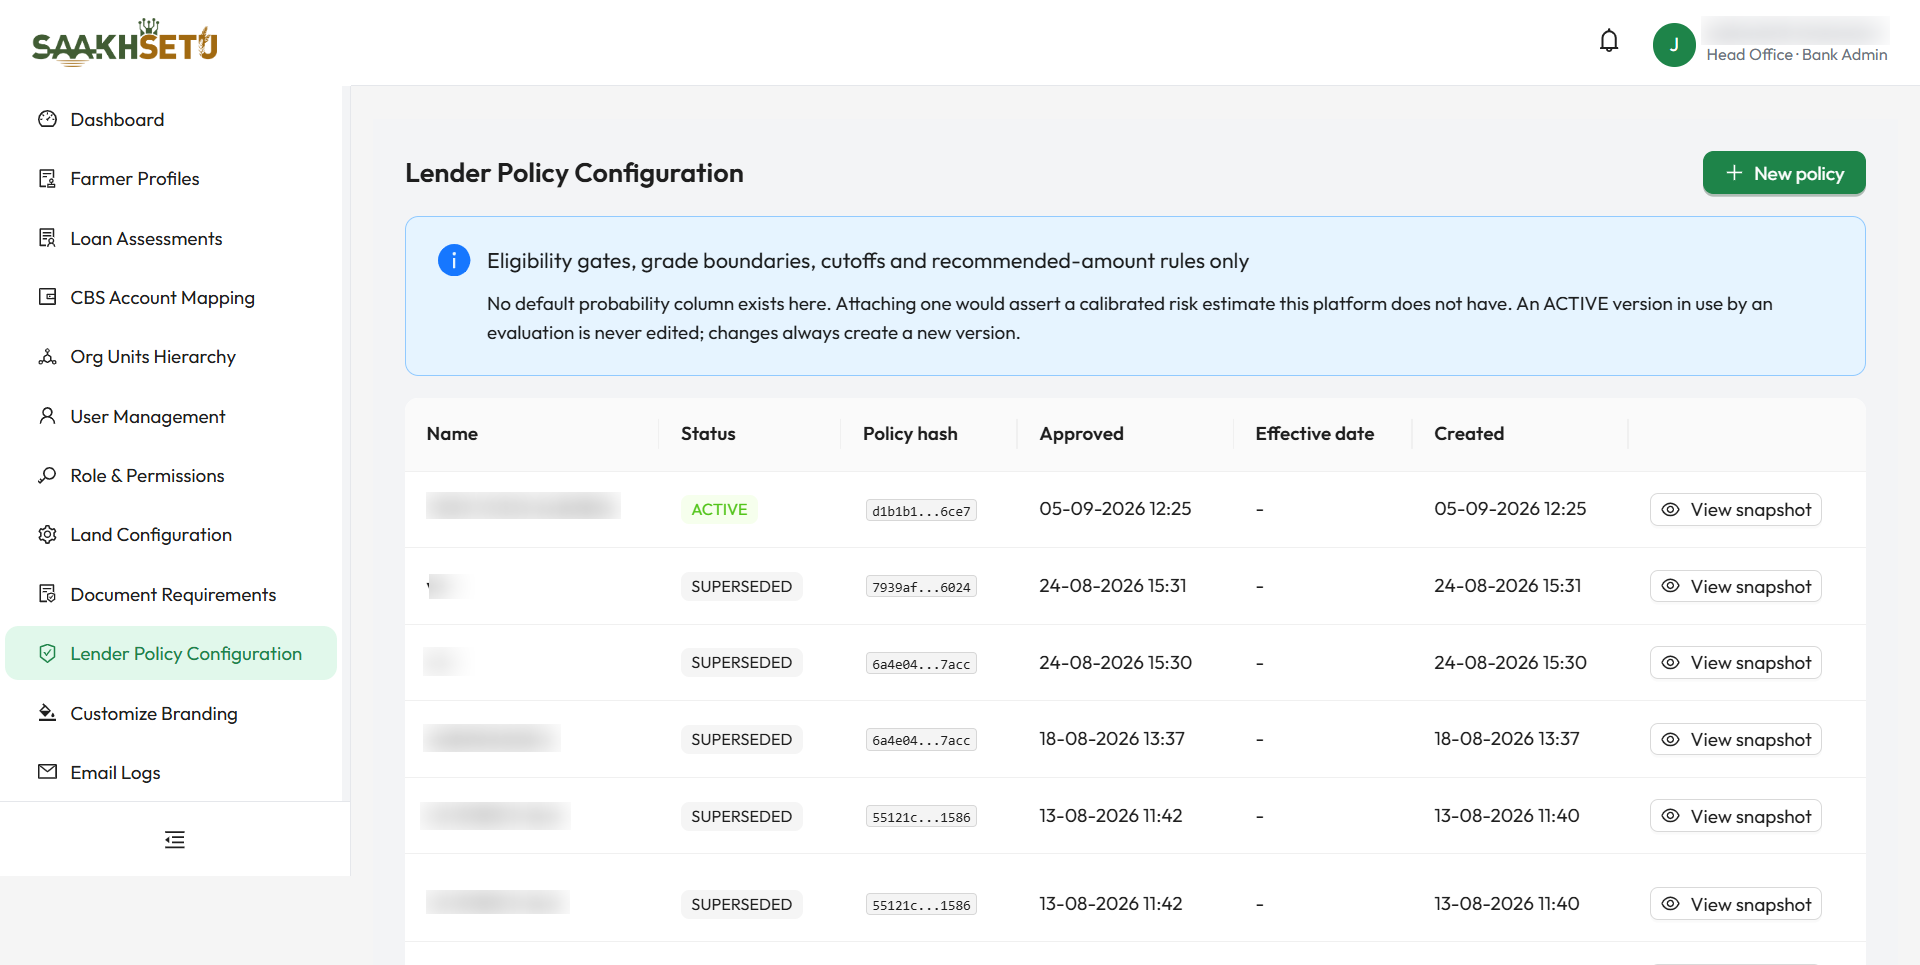Click the CBS Account Mapping icon

click(x=47, y=297)
